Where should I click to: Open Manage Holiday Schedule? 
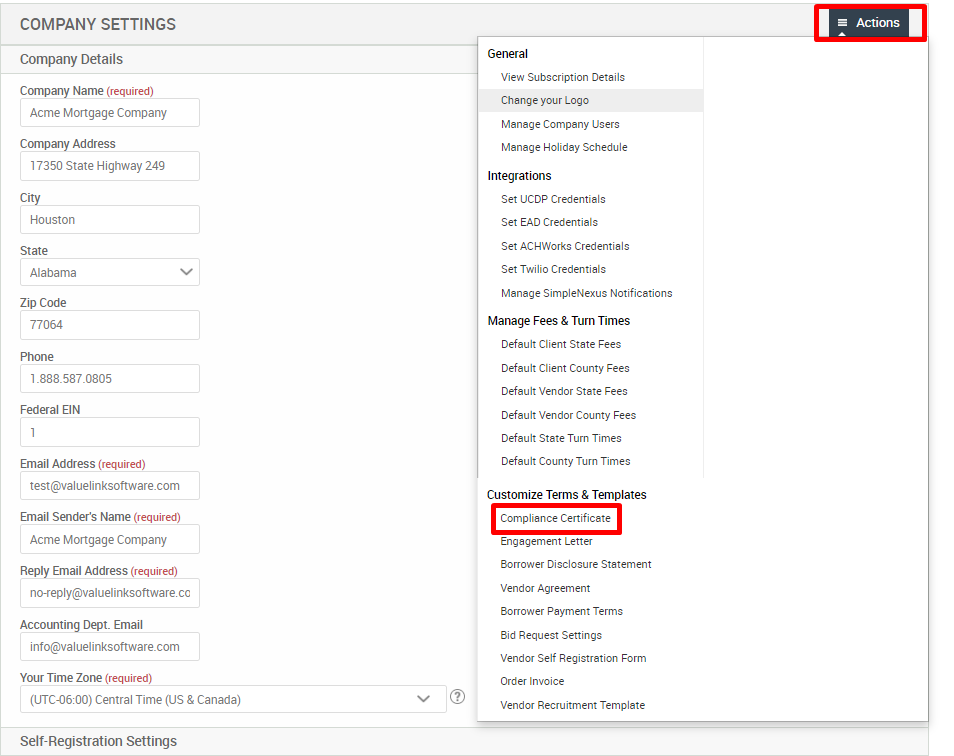pos(564,147)
